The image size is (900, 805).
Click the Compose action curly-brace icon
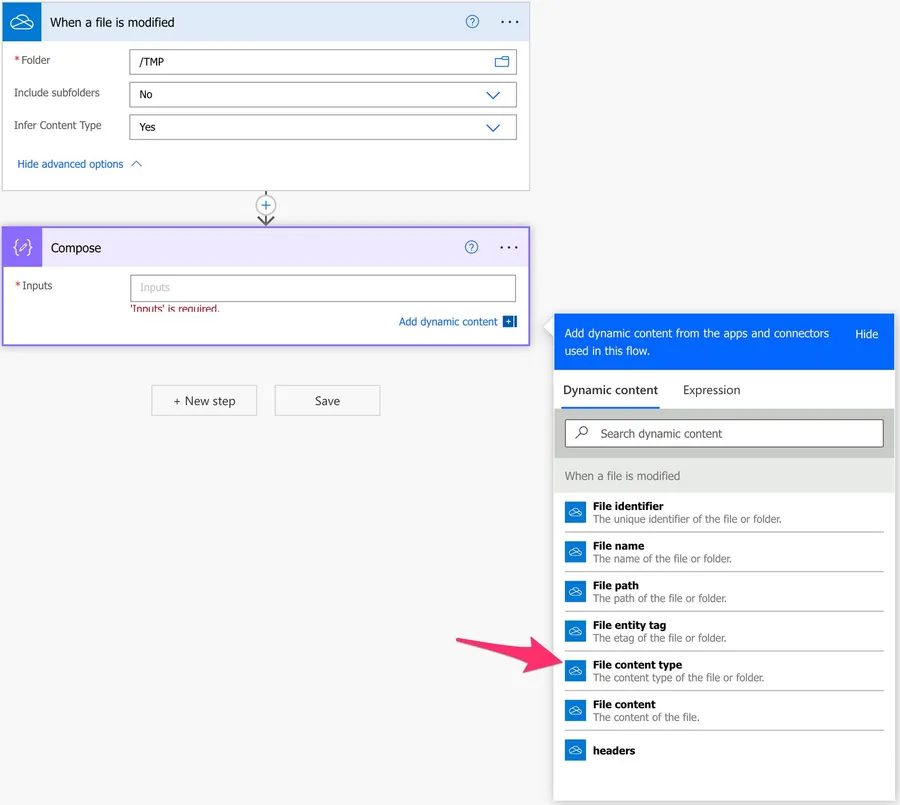pos(22,247)
